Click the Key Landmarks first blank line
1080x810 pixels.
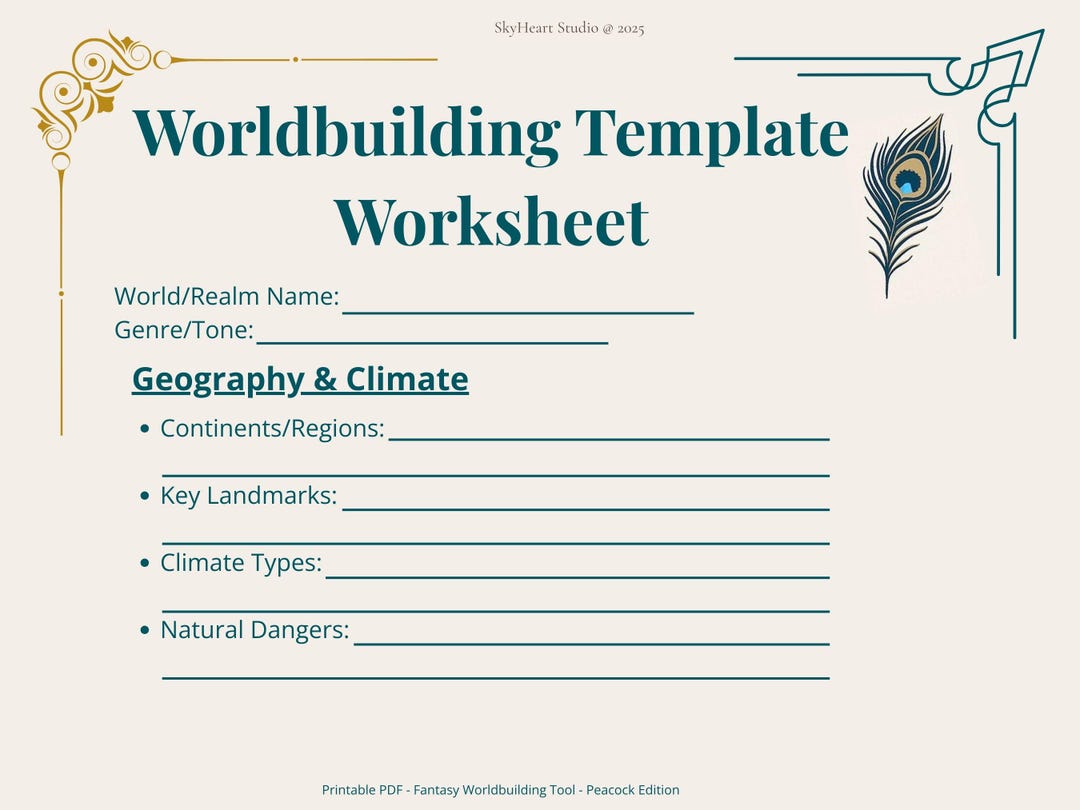tap(586, 509)
